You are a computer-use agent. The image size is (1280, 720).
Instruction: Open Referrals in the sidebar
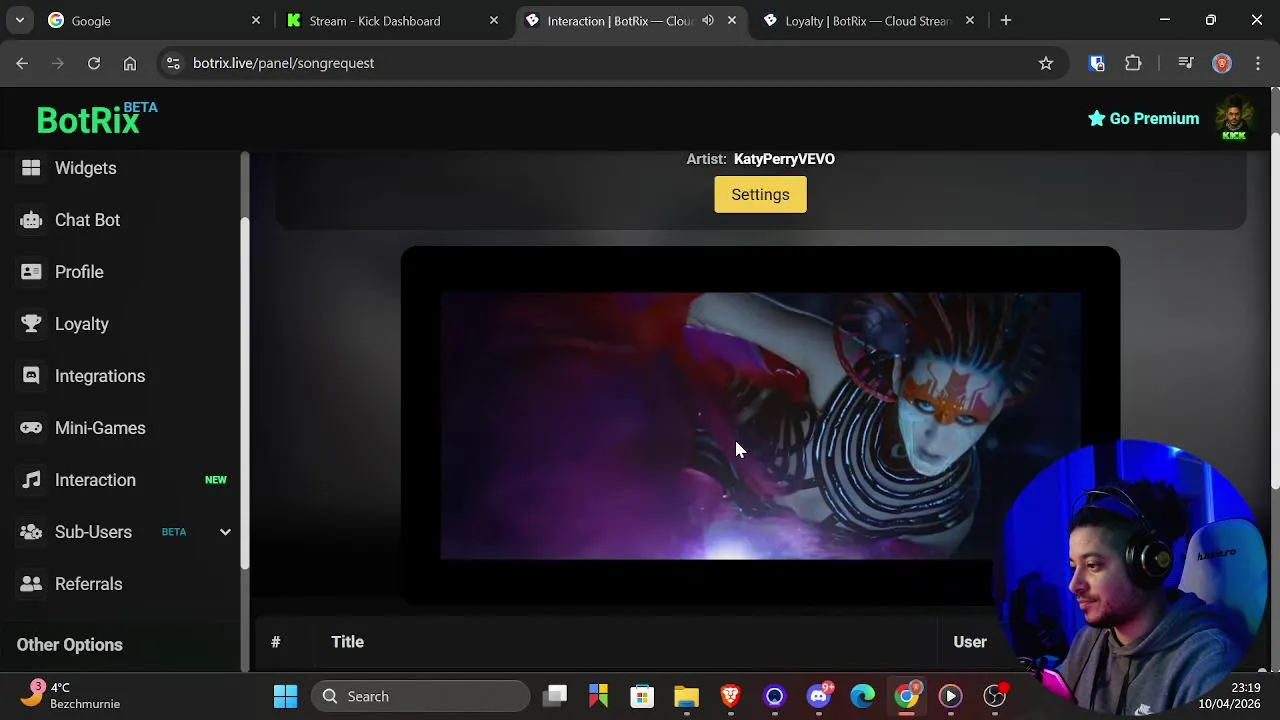[88, 584]
